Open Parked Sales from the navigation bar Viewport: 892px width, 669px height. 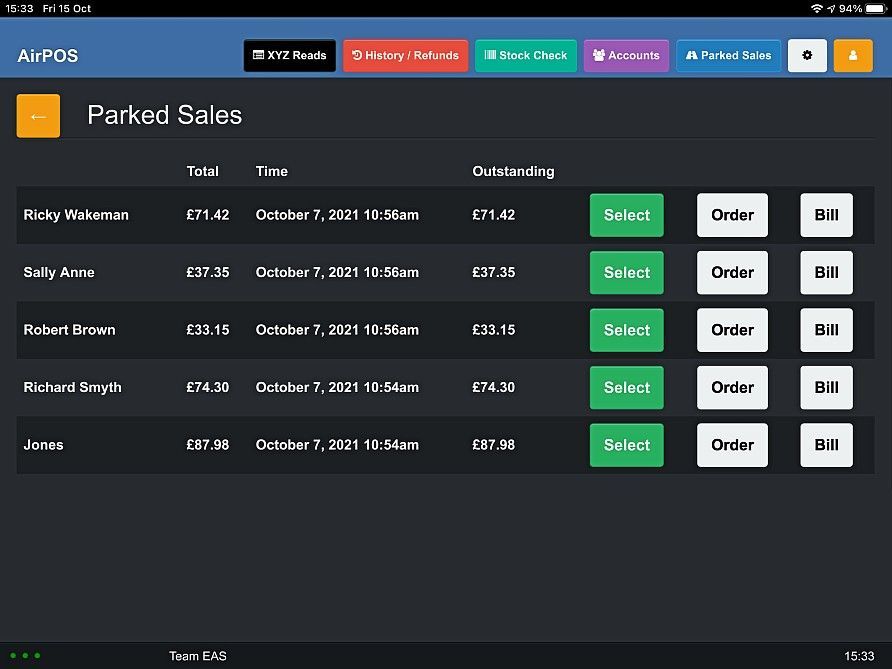[x=728, y=55]
